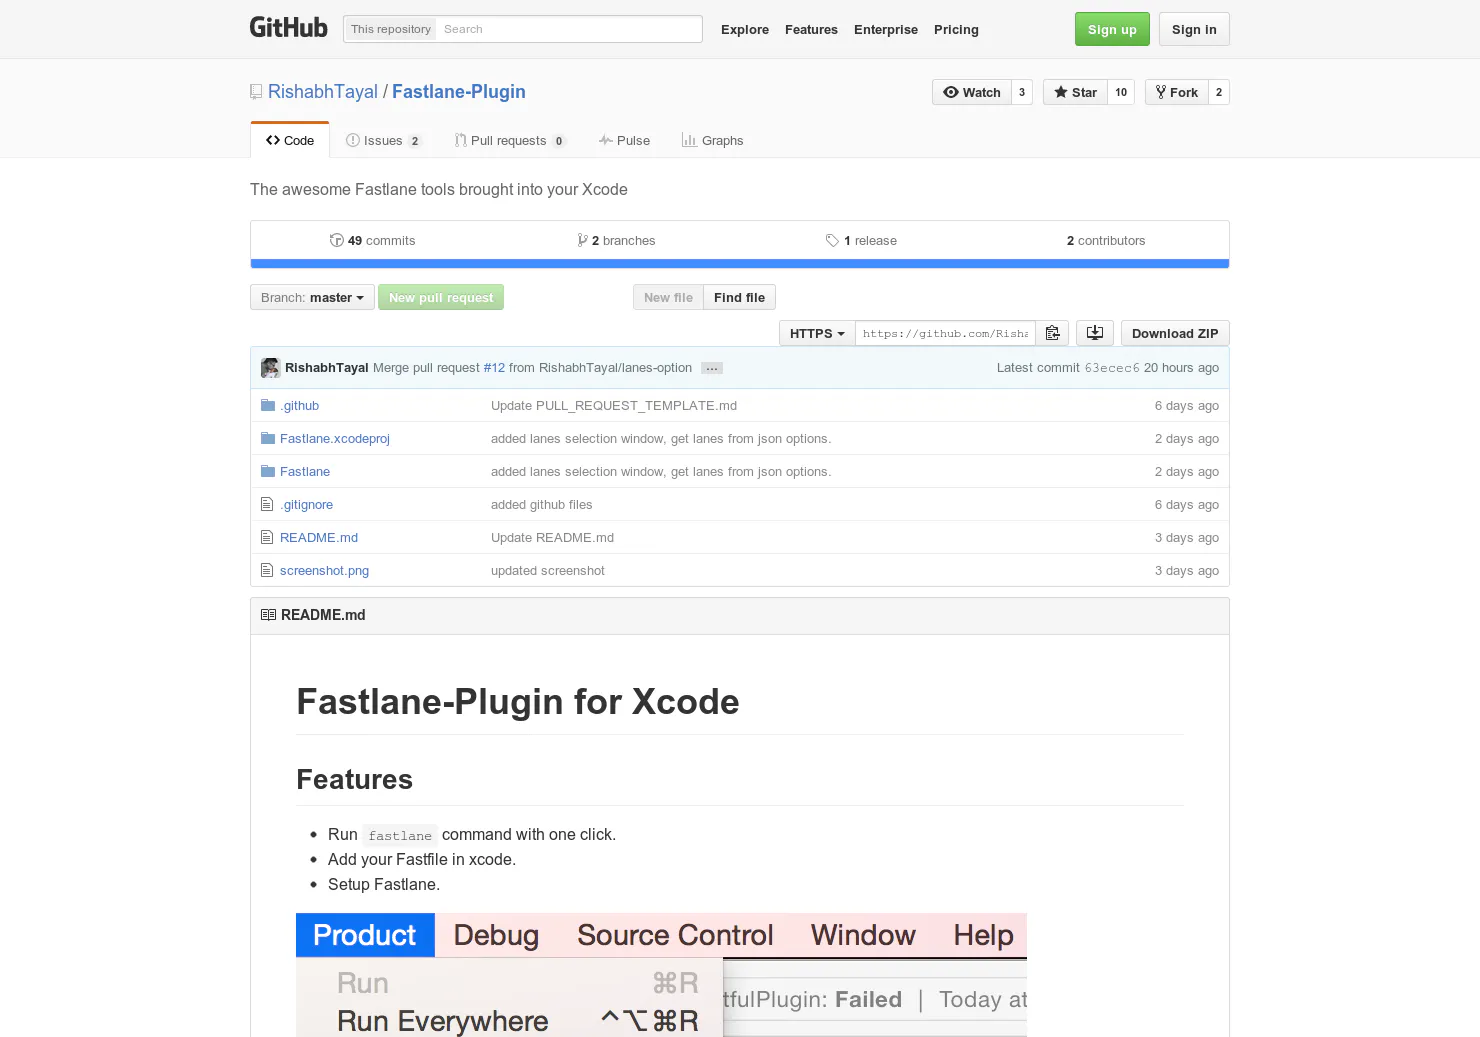Open stargazers count 10

1121,92
